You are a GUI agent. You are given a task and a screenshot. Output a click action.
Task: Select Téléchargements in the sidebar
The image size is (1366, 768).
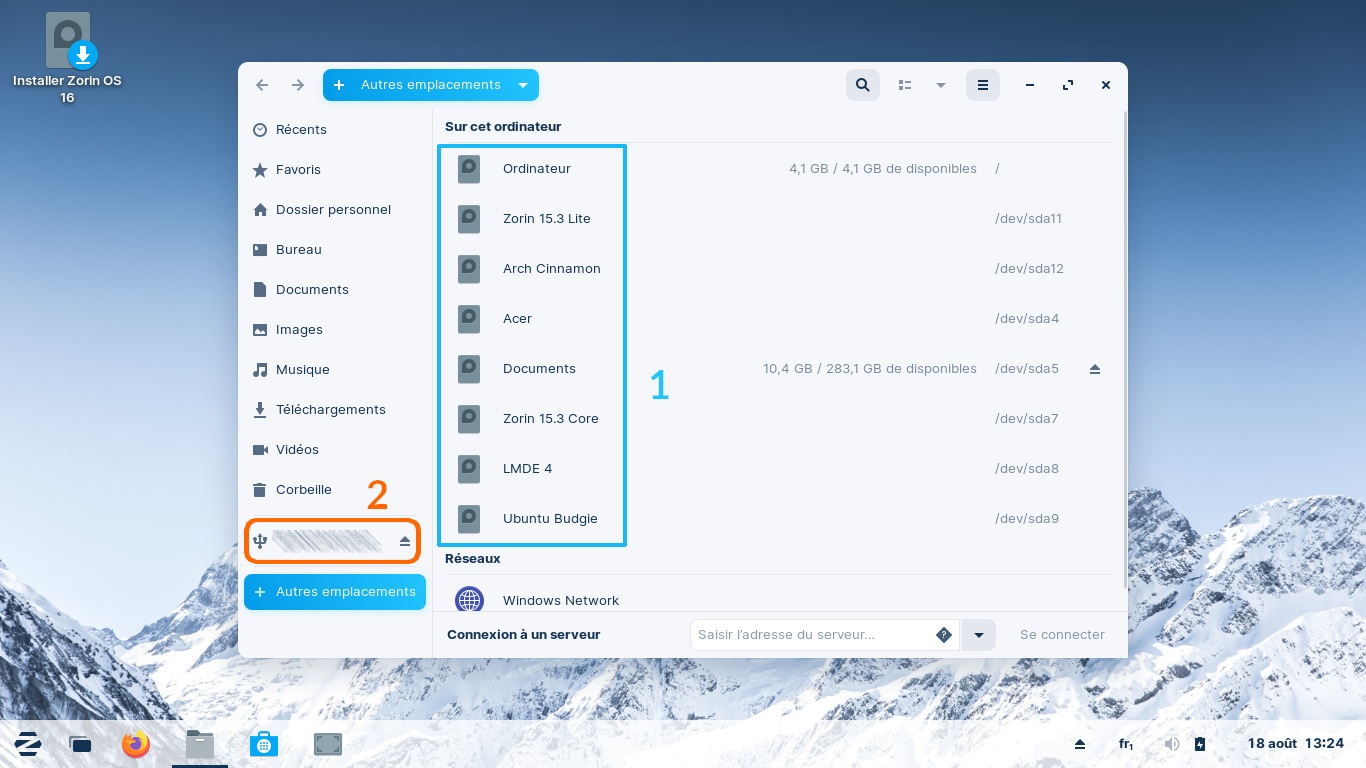click(x=330, y=410)
